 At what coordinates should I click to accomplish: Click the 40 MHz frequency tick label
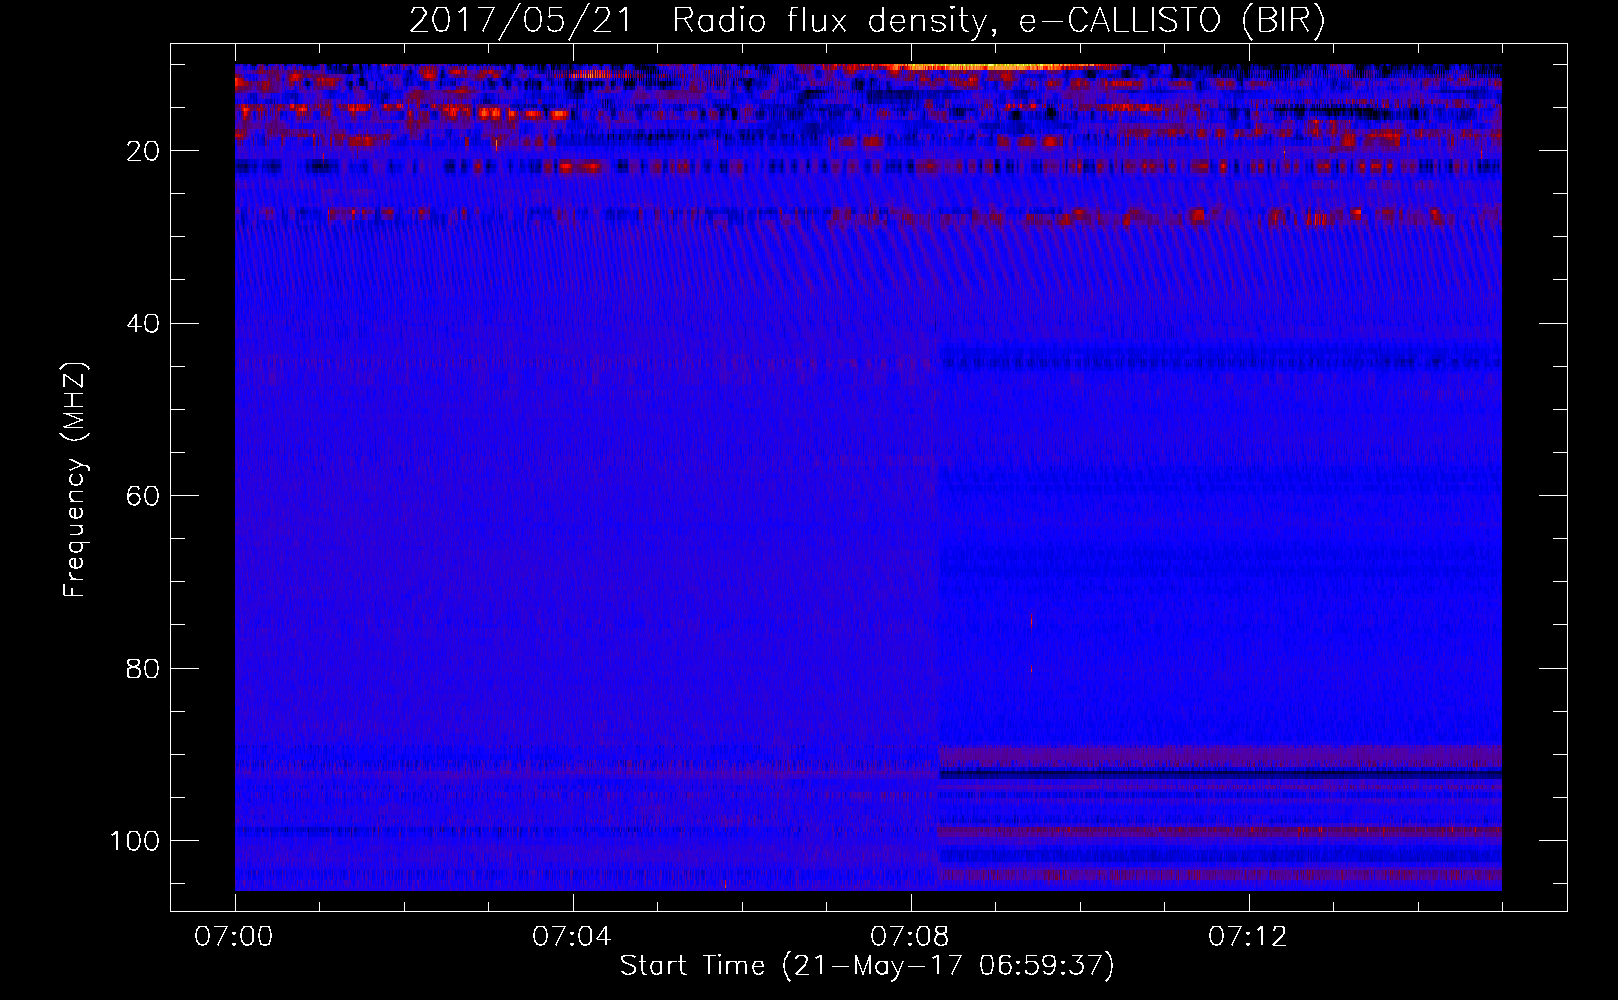tap(143, 324)
